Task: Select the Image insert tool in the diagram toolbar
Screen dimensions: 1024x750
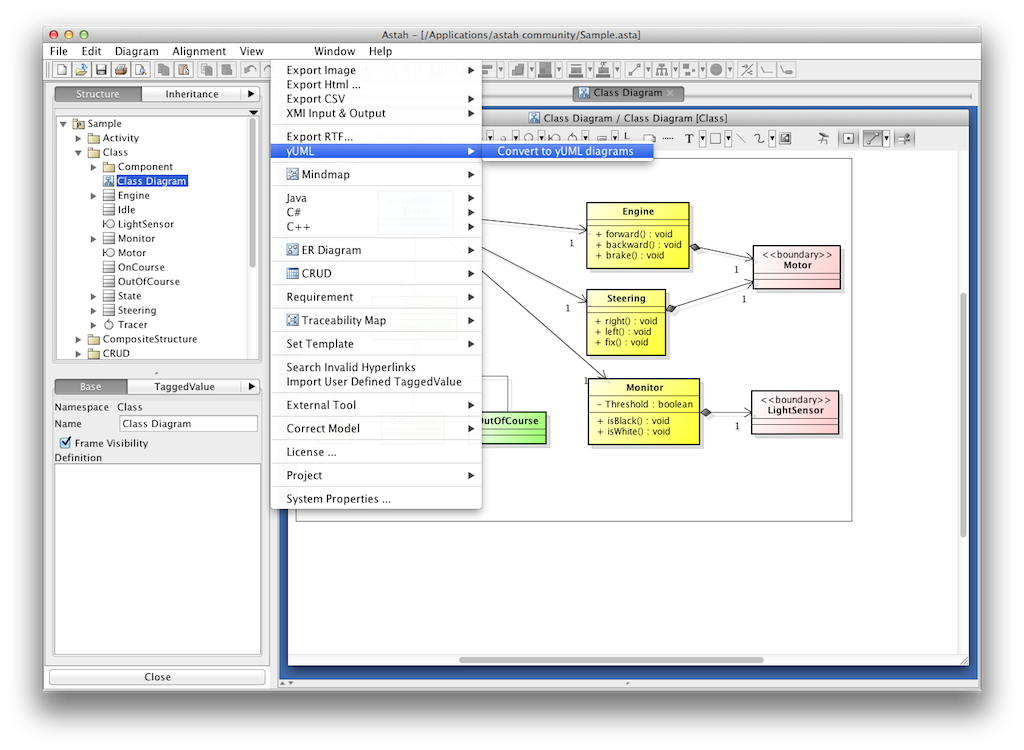Action: tap(786, 139)
